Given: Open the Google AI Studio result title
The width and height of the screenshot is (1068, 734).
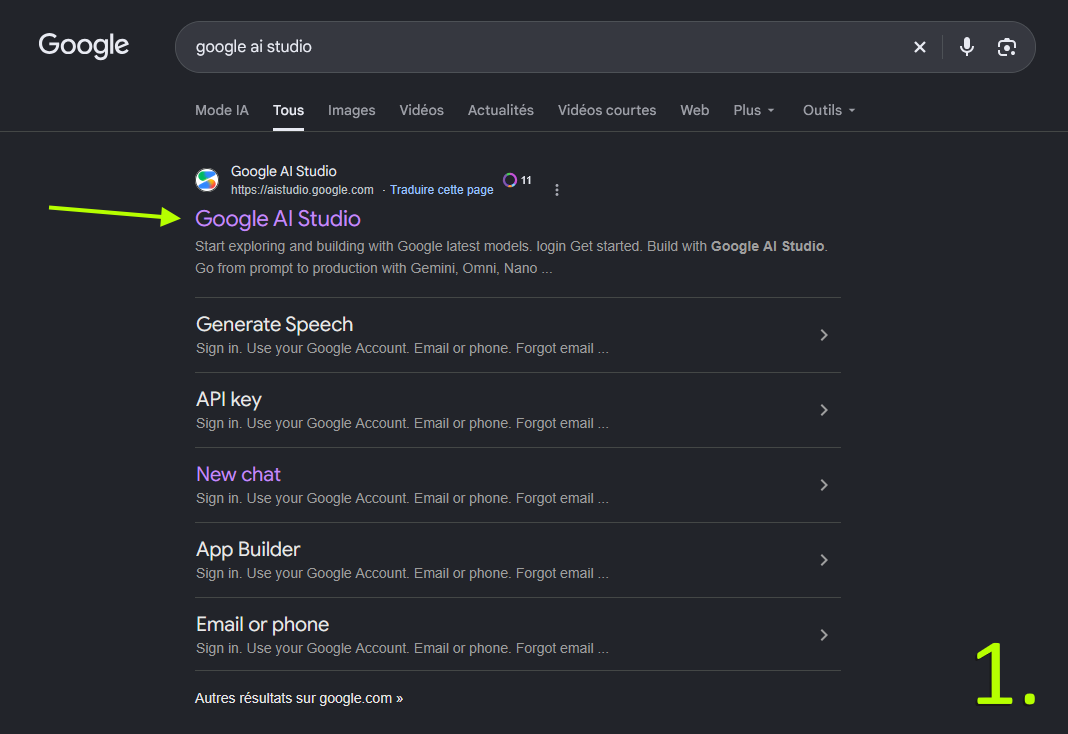Looking at the screenshot, I should pos(278,219).
